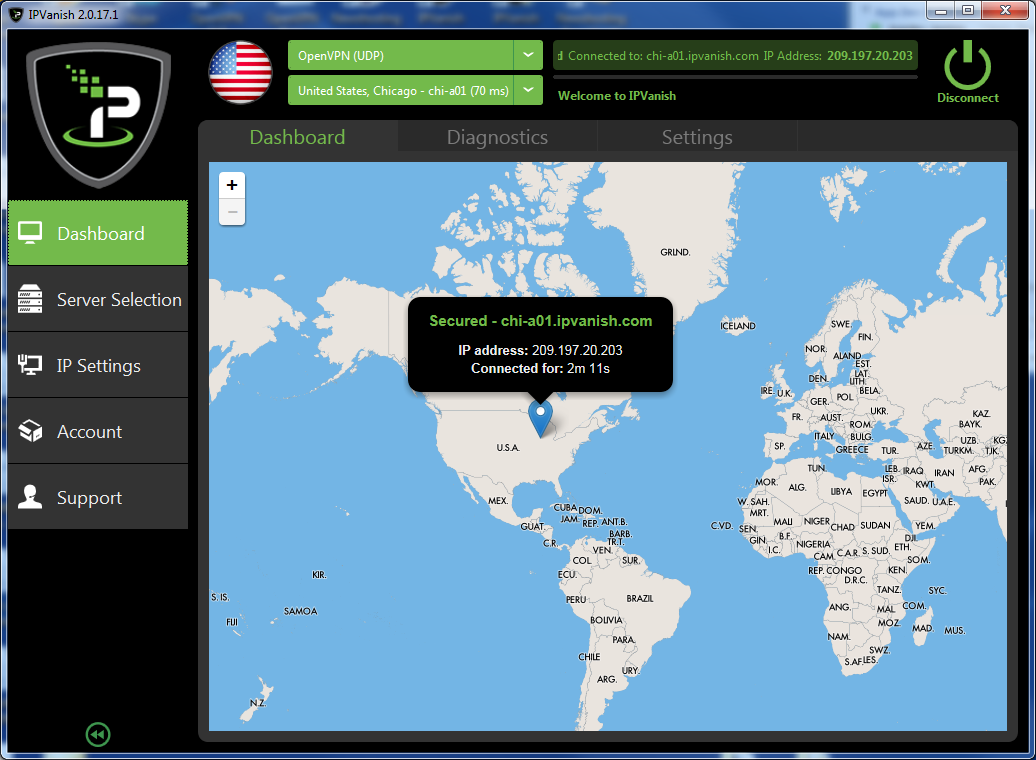The width and height of the screenshot is (1036, 760).
Task: Open the OpenVPN (UDP) protocol dropdown arrow
Action: 528,55
